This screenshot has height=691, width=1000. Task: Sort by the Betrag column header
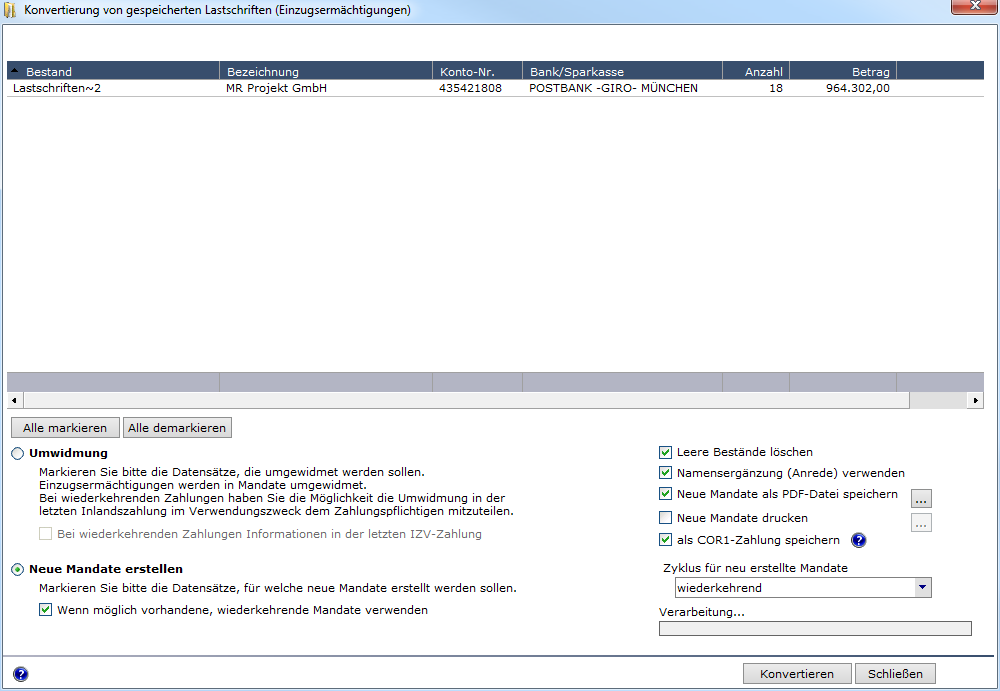(x=842, y=71)
